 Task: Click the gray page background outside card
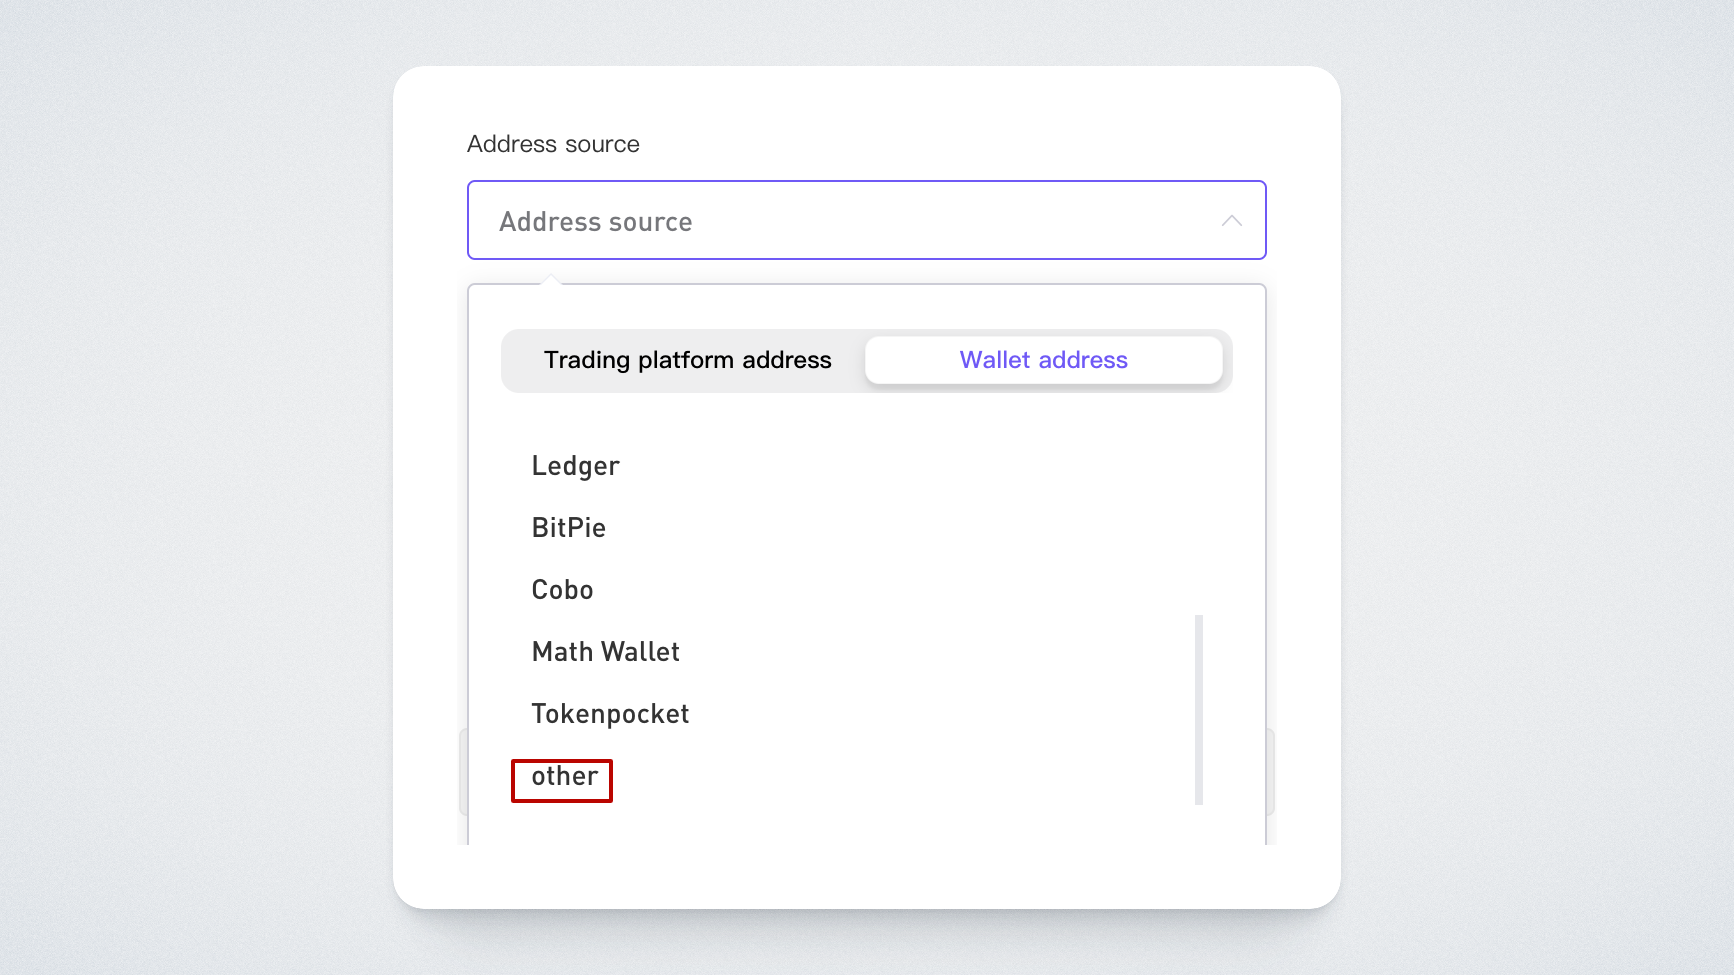200,500
